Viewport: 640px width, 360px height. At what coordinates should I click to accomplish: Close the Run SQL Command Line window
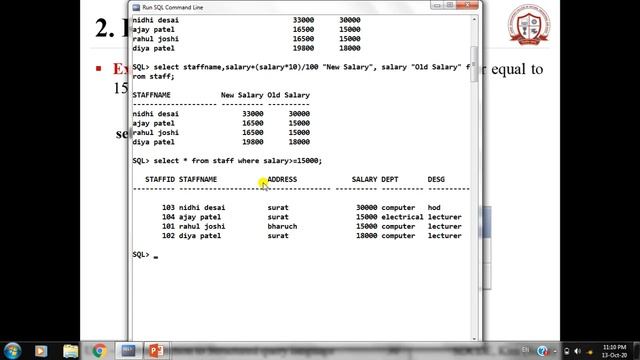[x=468, y=5]
